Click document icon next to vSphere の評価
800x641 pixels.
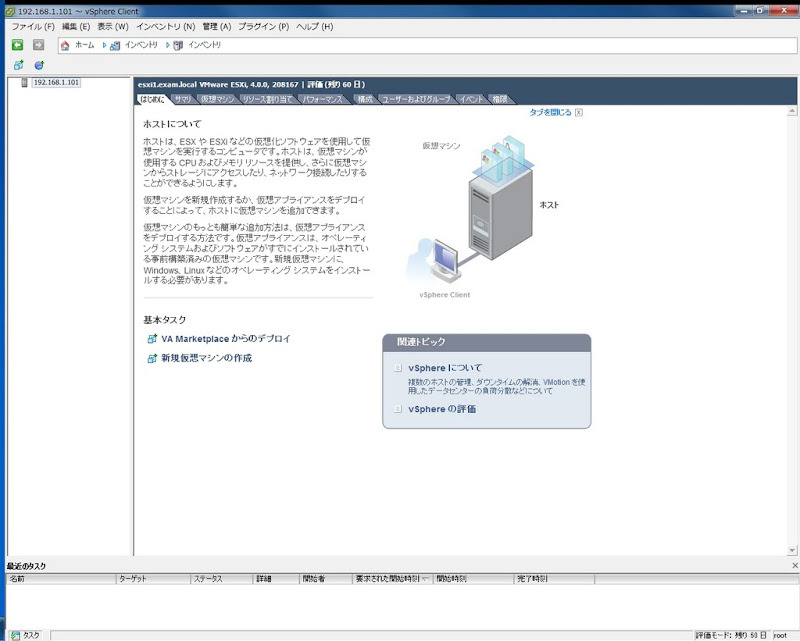(398, 409)
